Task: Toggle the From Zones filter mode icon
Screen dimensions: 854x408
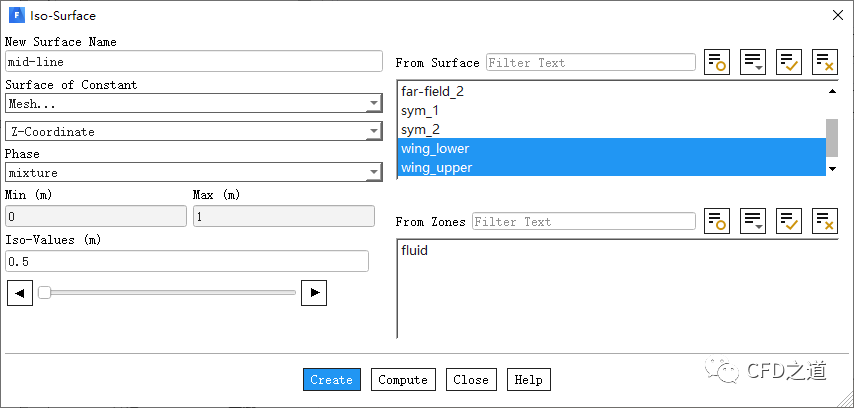Action: pos(717,221)
